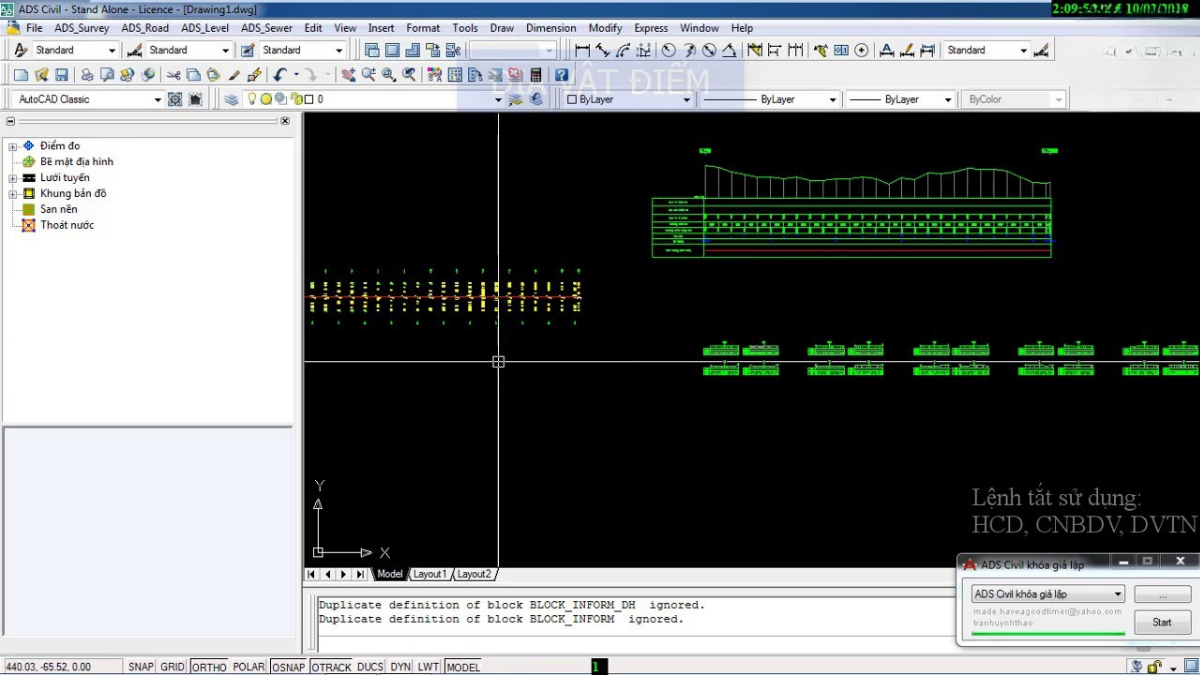Viewport: 1200px width, 675px height.
Task: Click the Help question mark icon
Action: [x=561, y=75]
